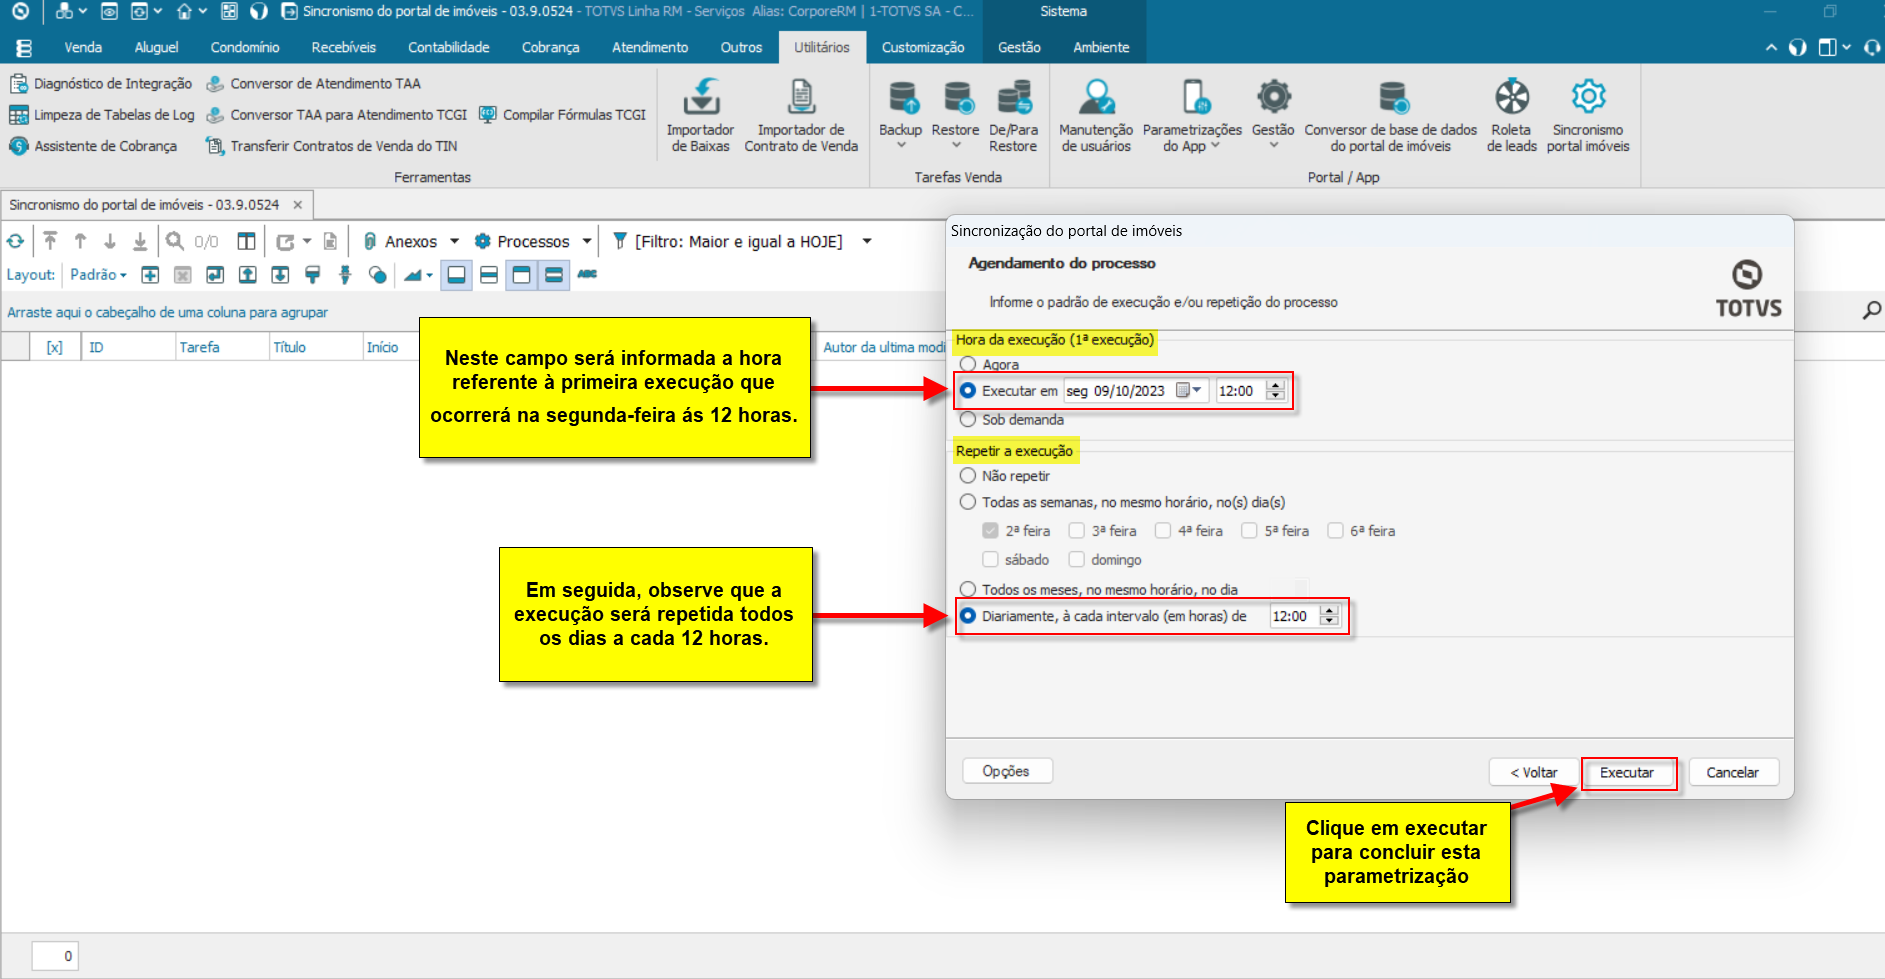
Task: Click the execution time 12:00 field
Action: (x=1240, y=391)
